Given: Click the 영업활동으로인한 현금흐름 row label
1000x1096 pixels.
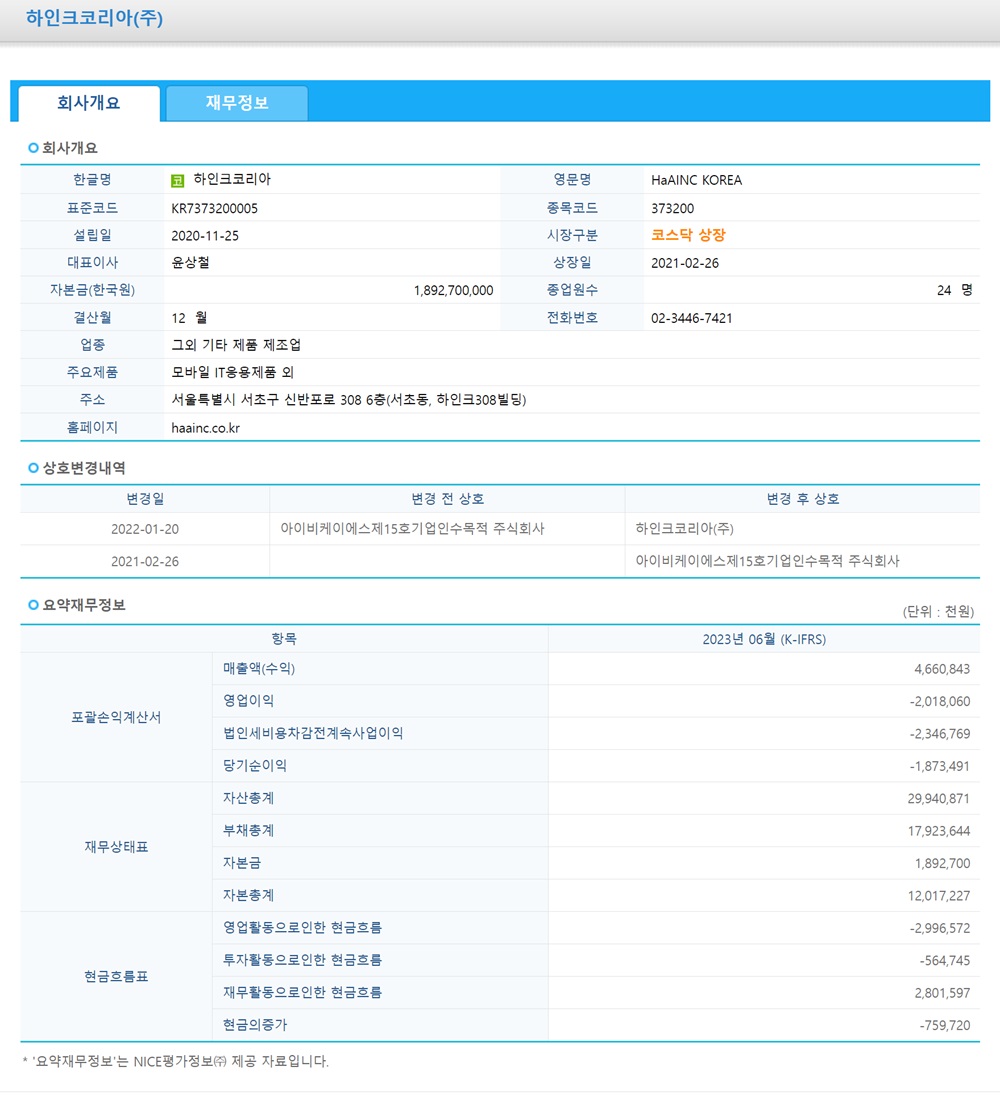Looking at the screenshot, I should click(303, 928).
